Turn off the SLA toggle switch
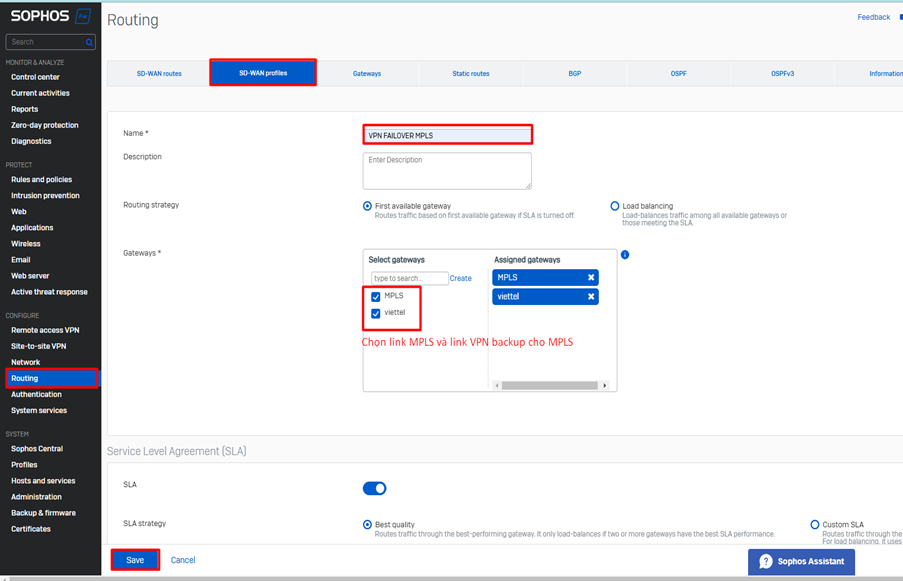Image resolution: width=903 pixels, height=581 pixels. [x=374, y=488]
